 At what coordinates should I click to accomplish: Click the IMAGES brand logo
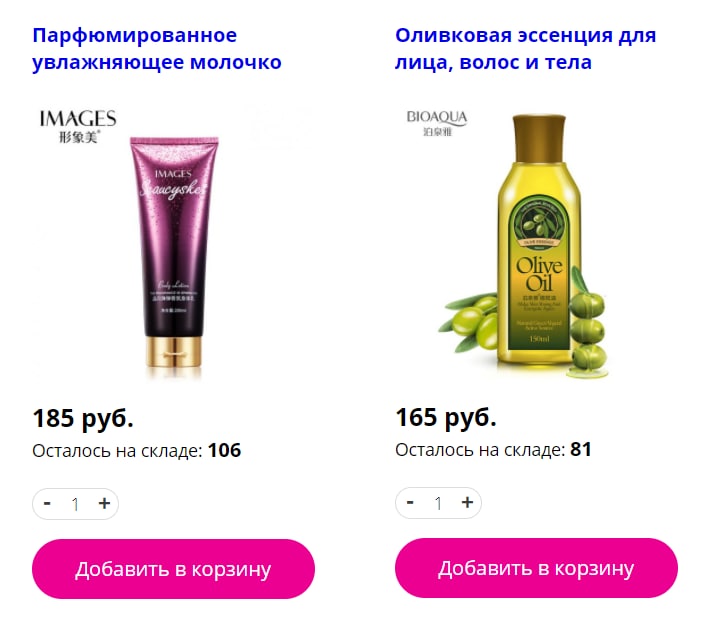(78, 126)
